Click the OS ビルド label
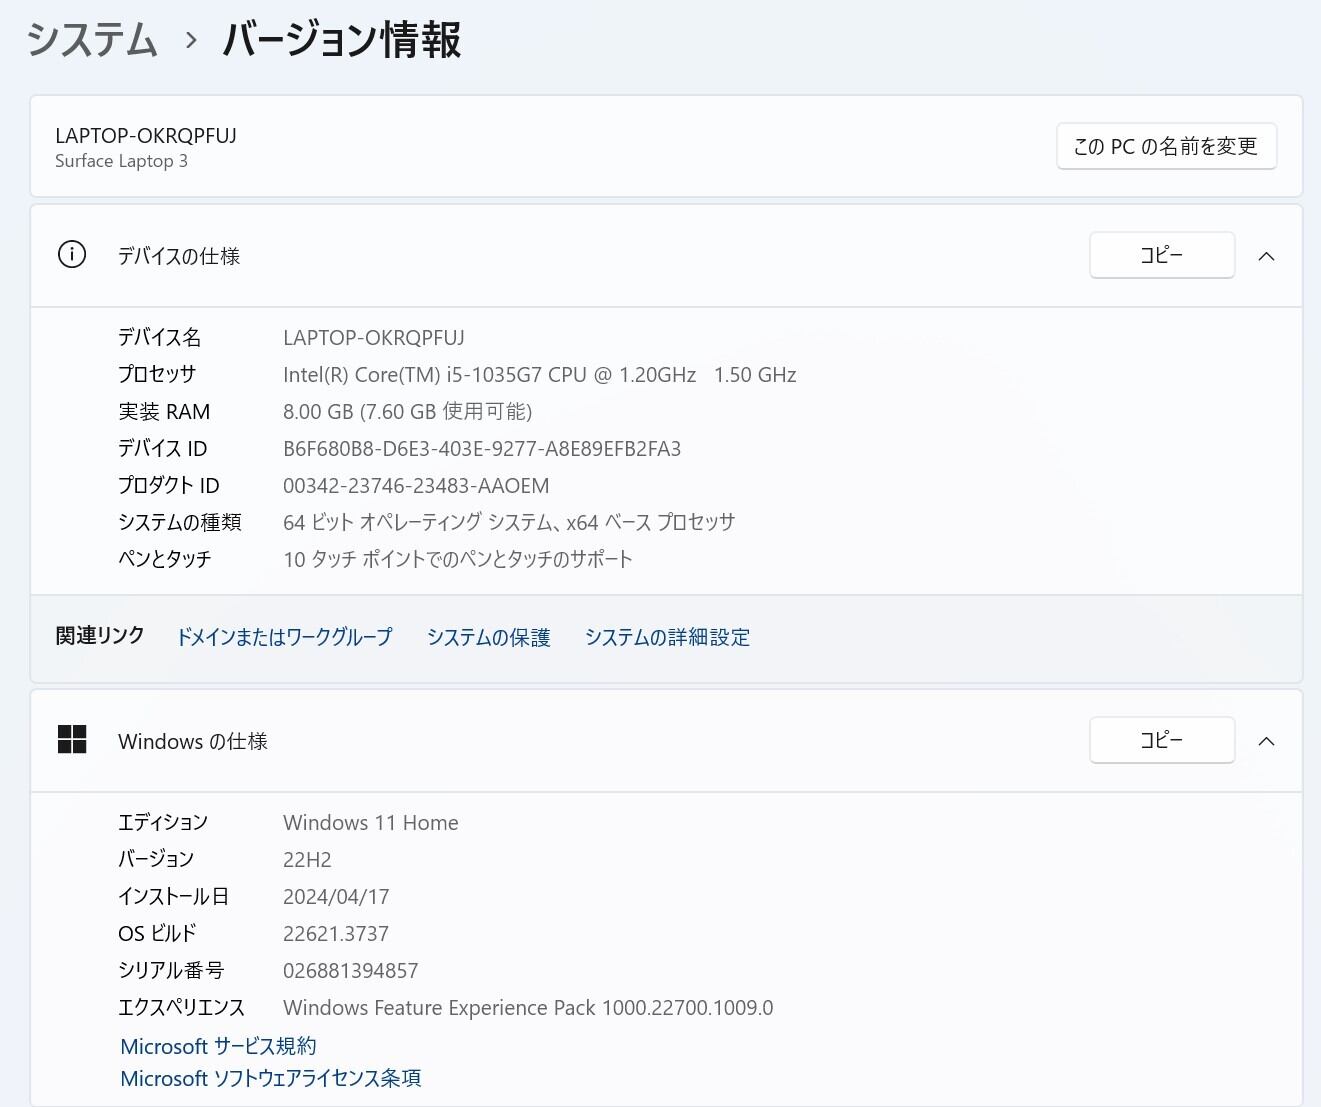 coord(157,934)
